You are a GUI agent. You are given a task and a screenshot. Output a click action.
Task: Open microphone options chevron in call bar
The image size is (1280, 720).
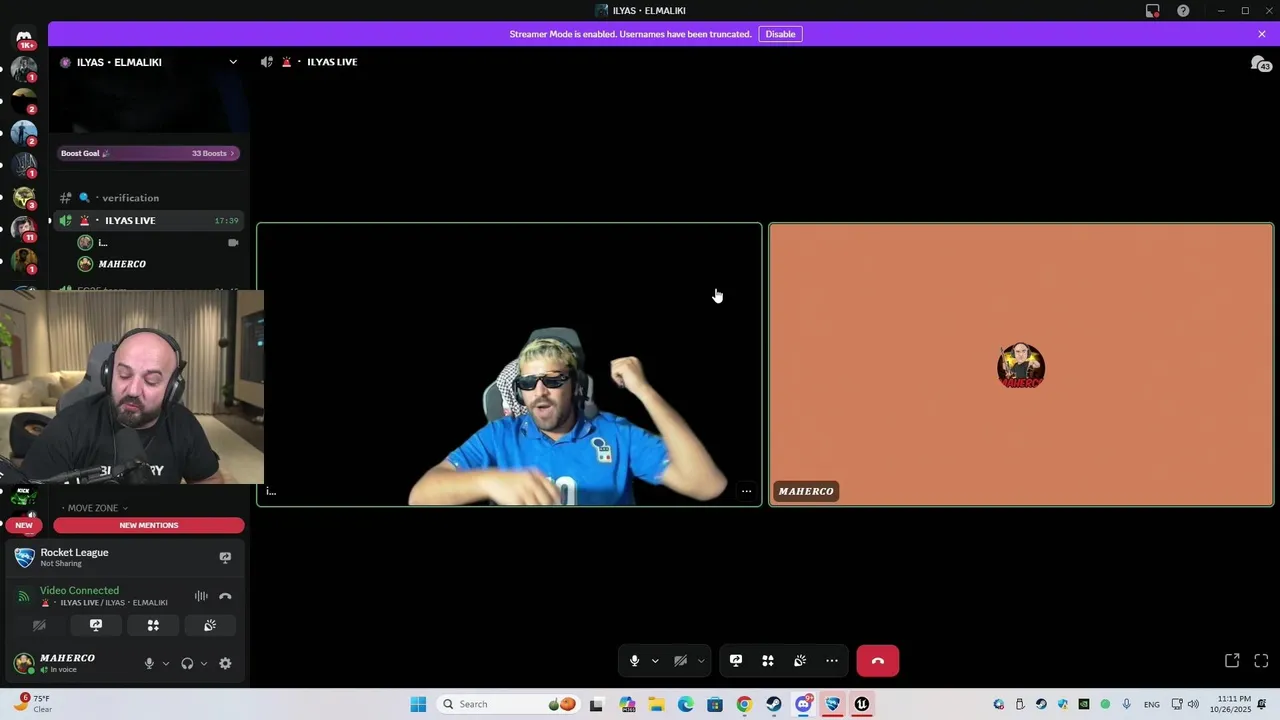[x=655, y=661]
